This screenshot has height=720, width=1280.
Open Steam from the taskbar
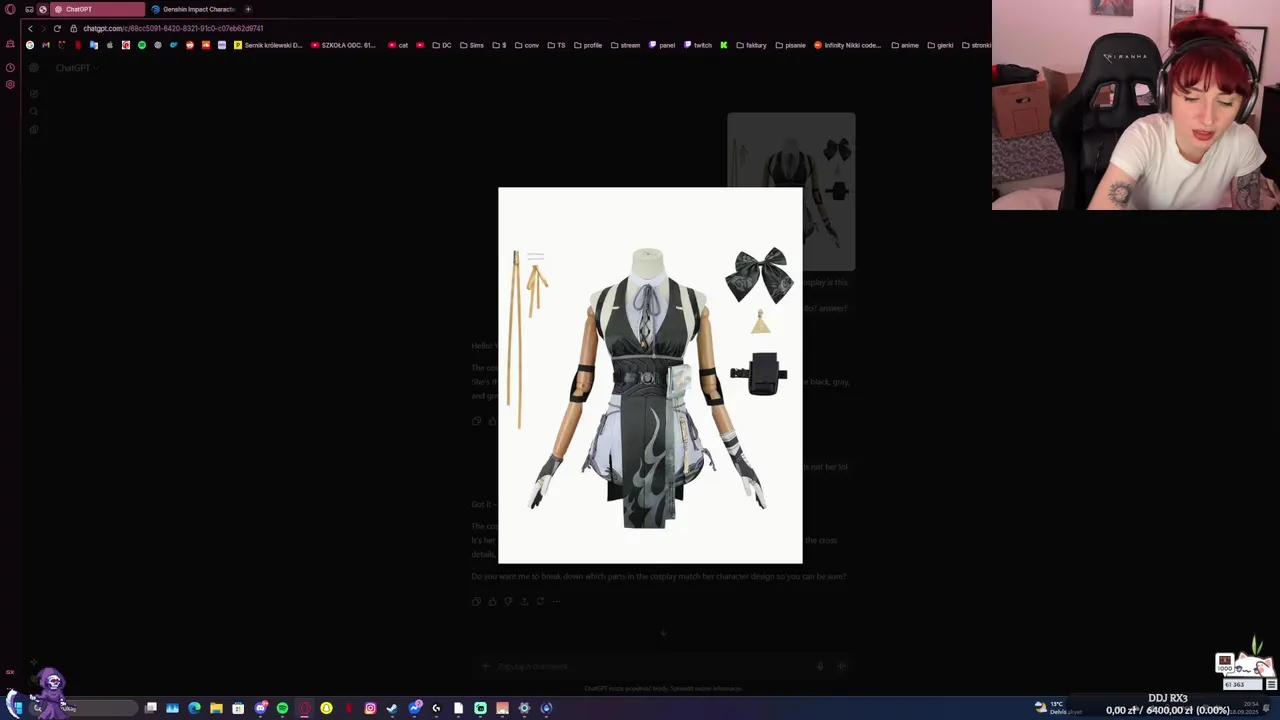392,708
